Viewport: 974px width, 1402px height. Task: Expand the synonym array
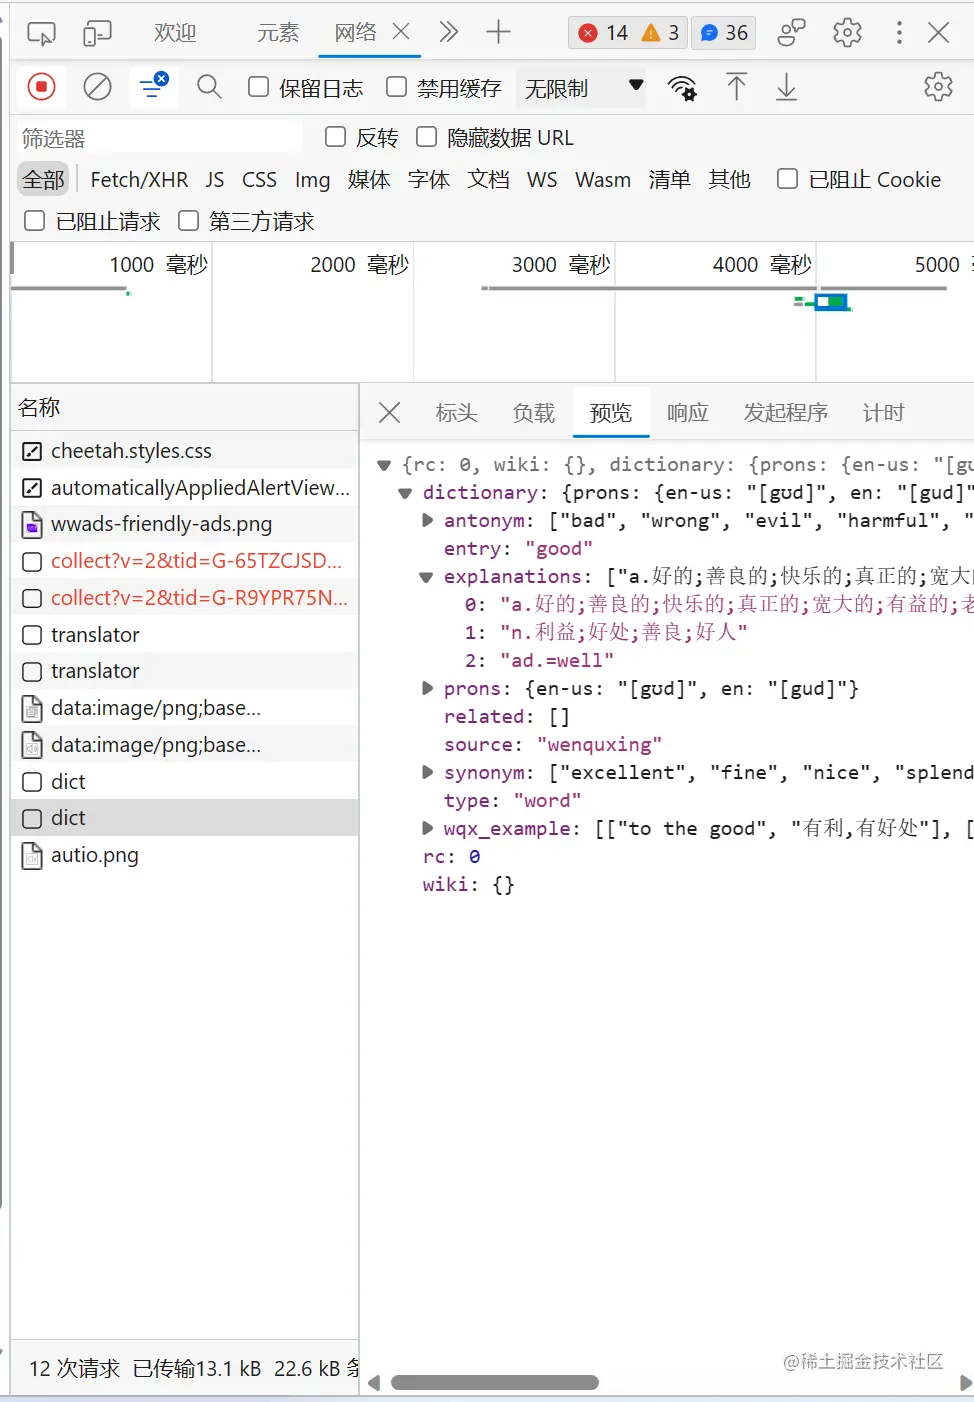coord(427,773)
